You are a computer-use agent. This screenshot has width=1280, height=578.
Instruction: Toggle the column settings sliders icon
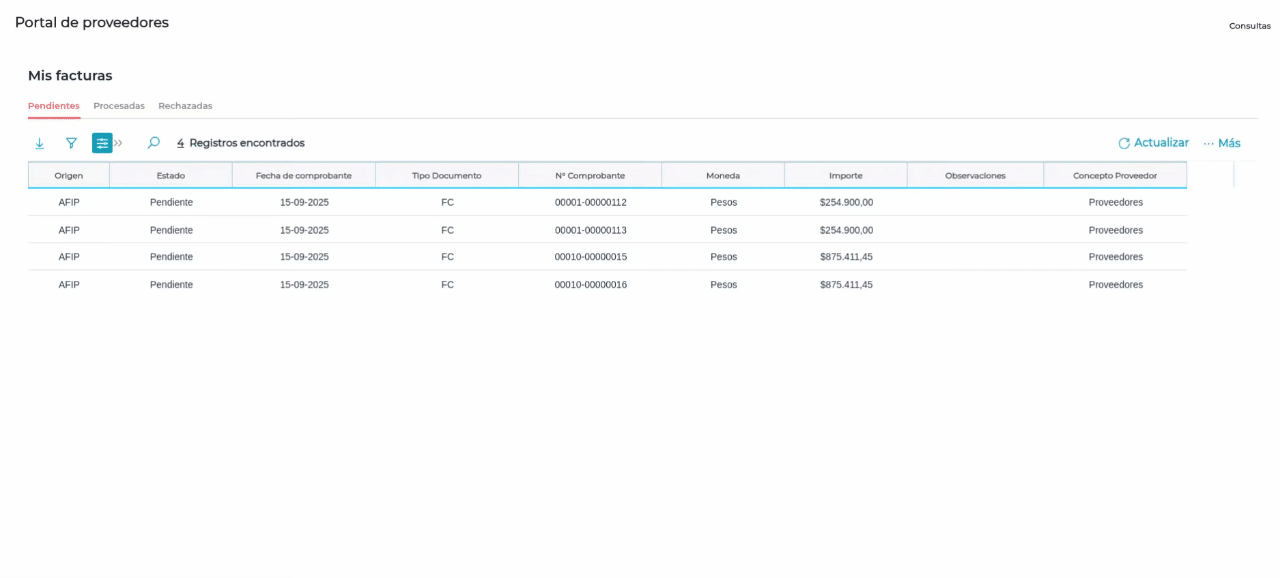102,143
